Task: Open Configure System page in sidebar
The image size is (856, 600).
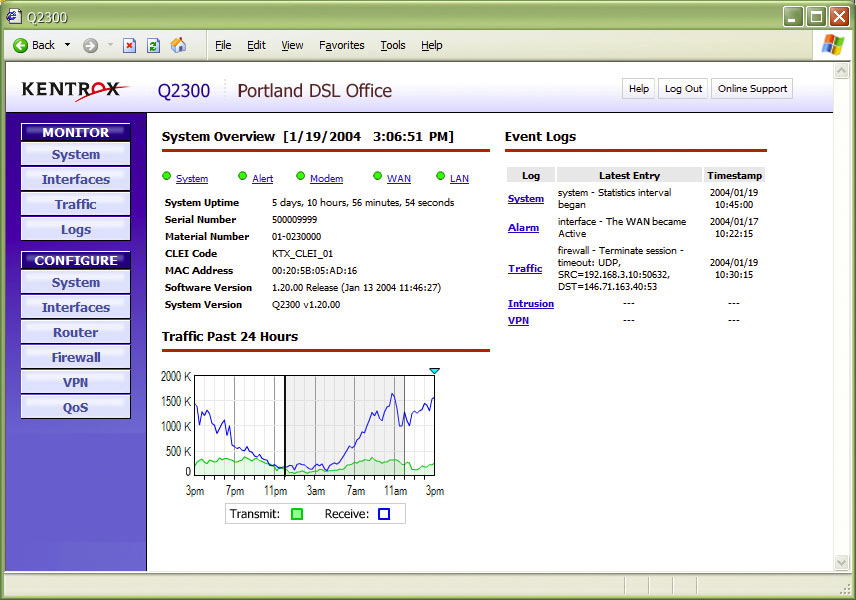Action: (75, 282)
